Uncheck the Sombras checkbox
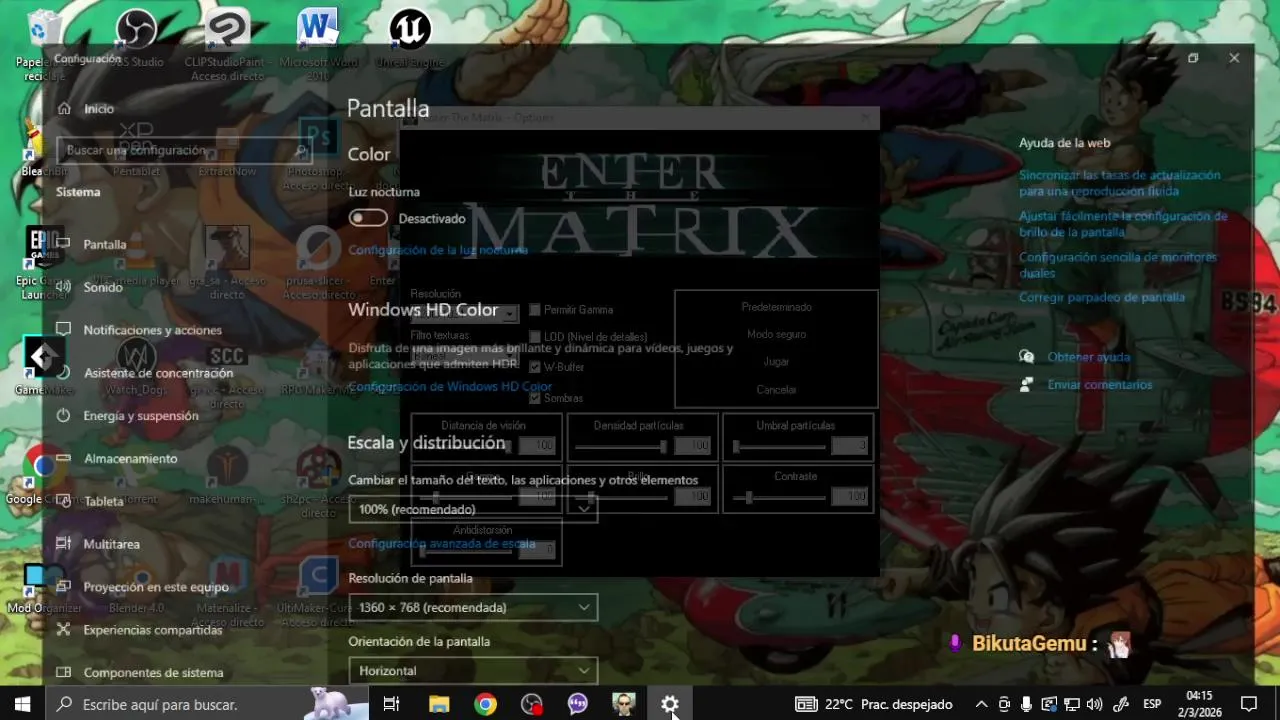 (x=535, y=398)
